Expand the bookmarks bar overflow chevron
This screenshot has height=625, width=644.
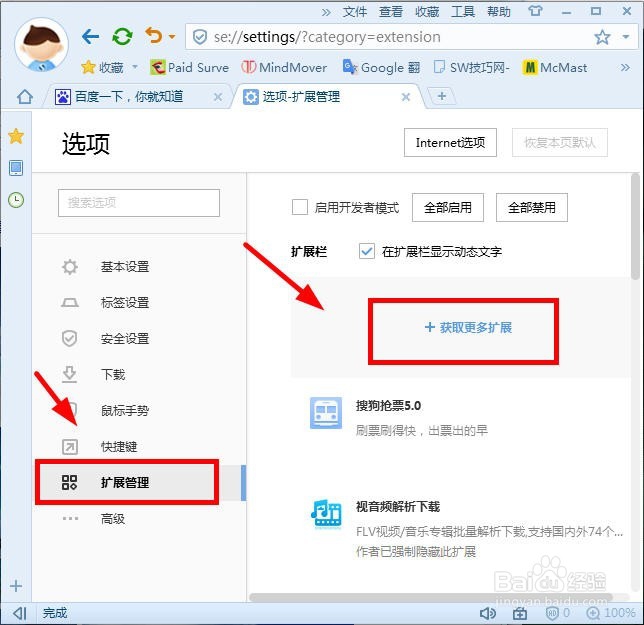pyautogui.click(x=625, y=67)
